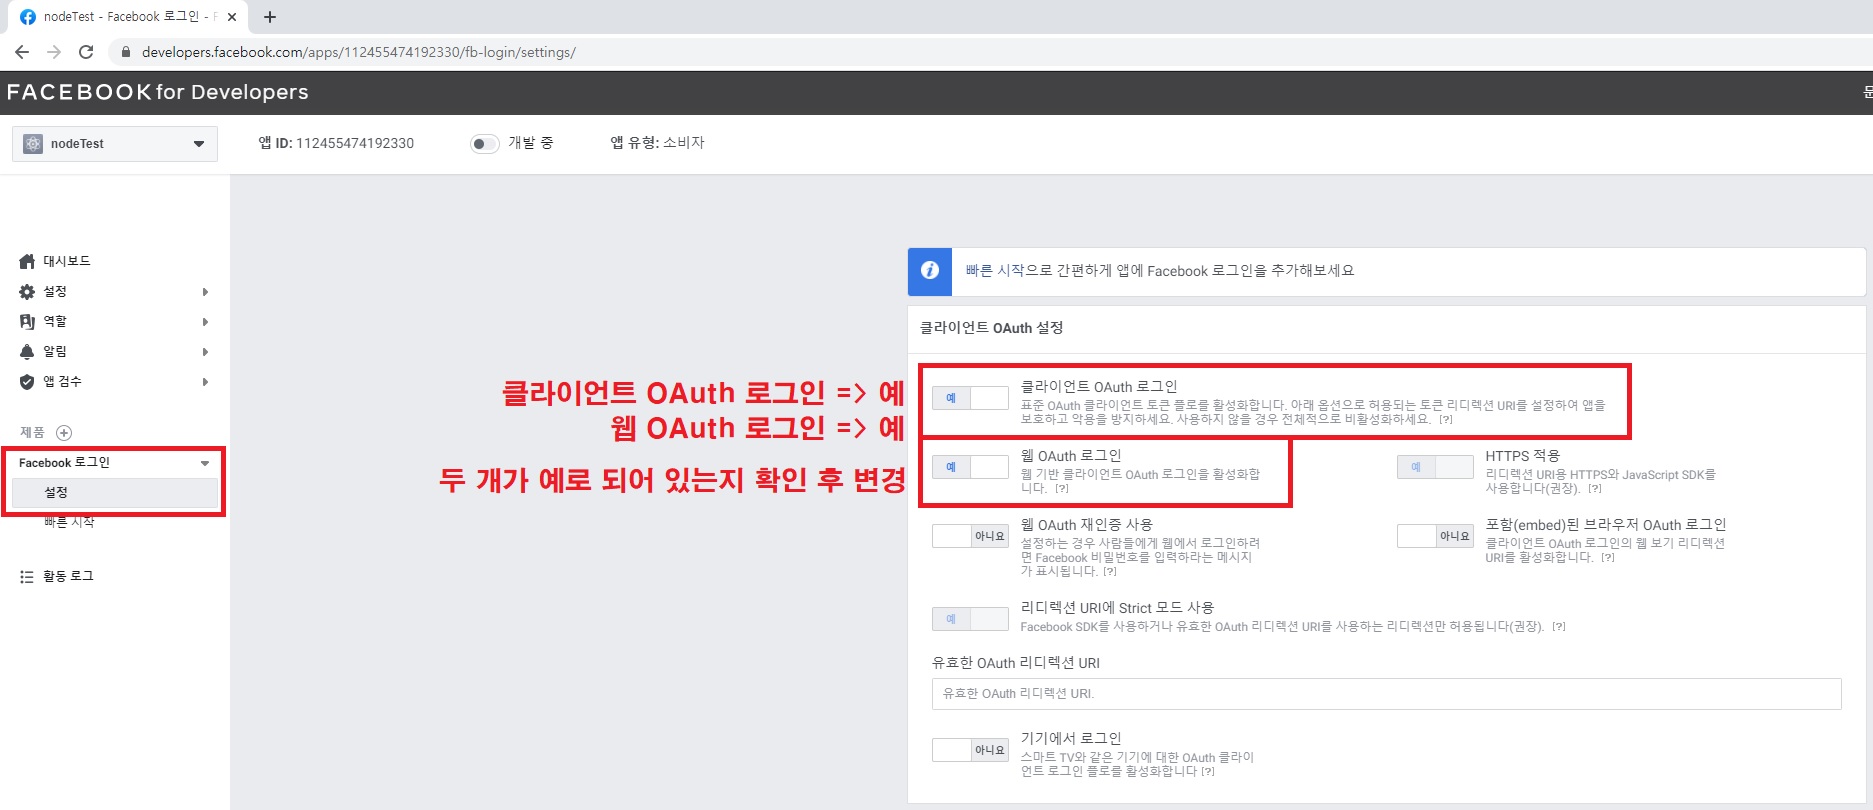The image size is (1873, 810).
Task: Open a new browser tab
Action: 270,17
